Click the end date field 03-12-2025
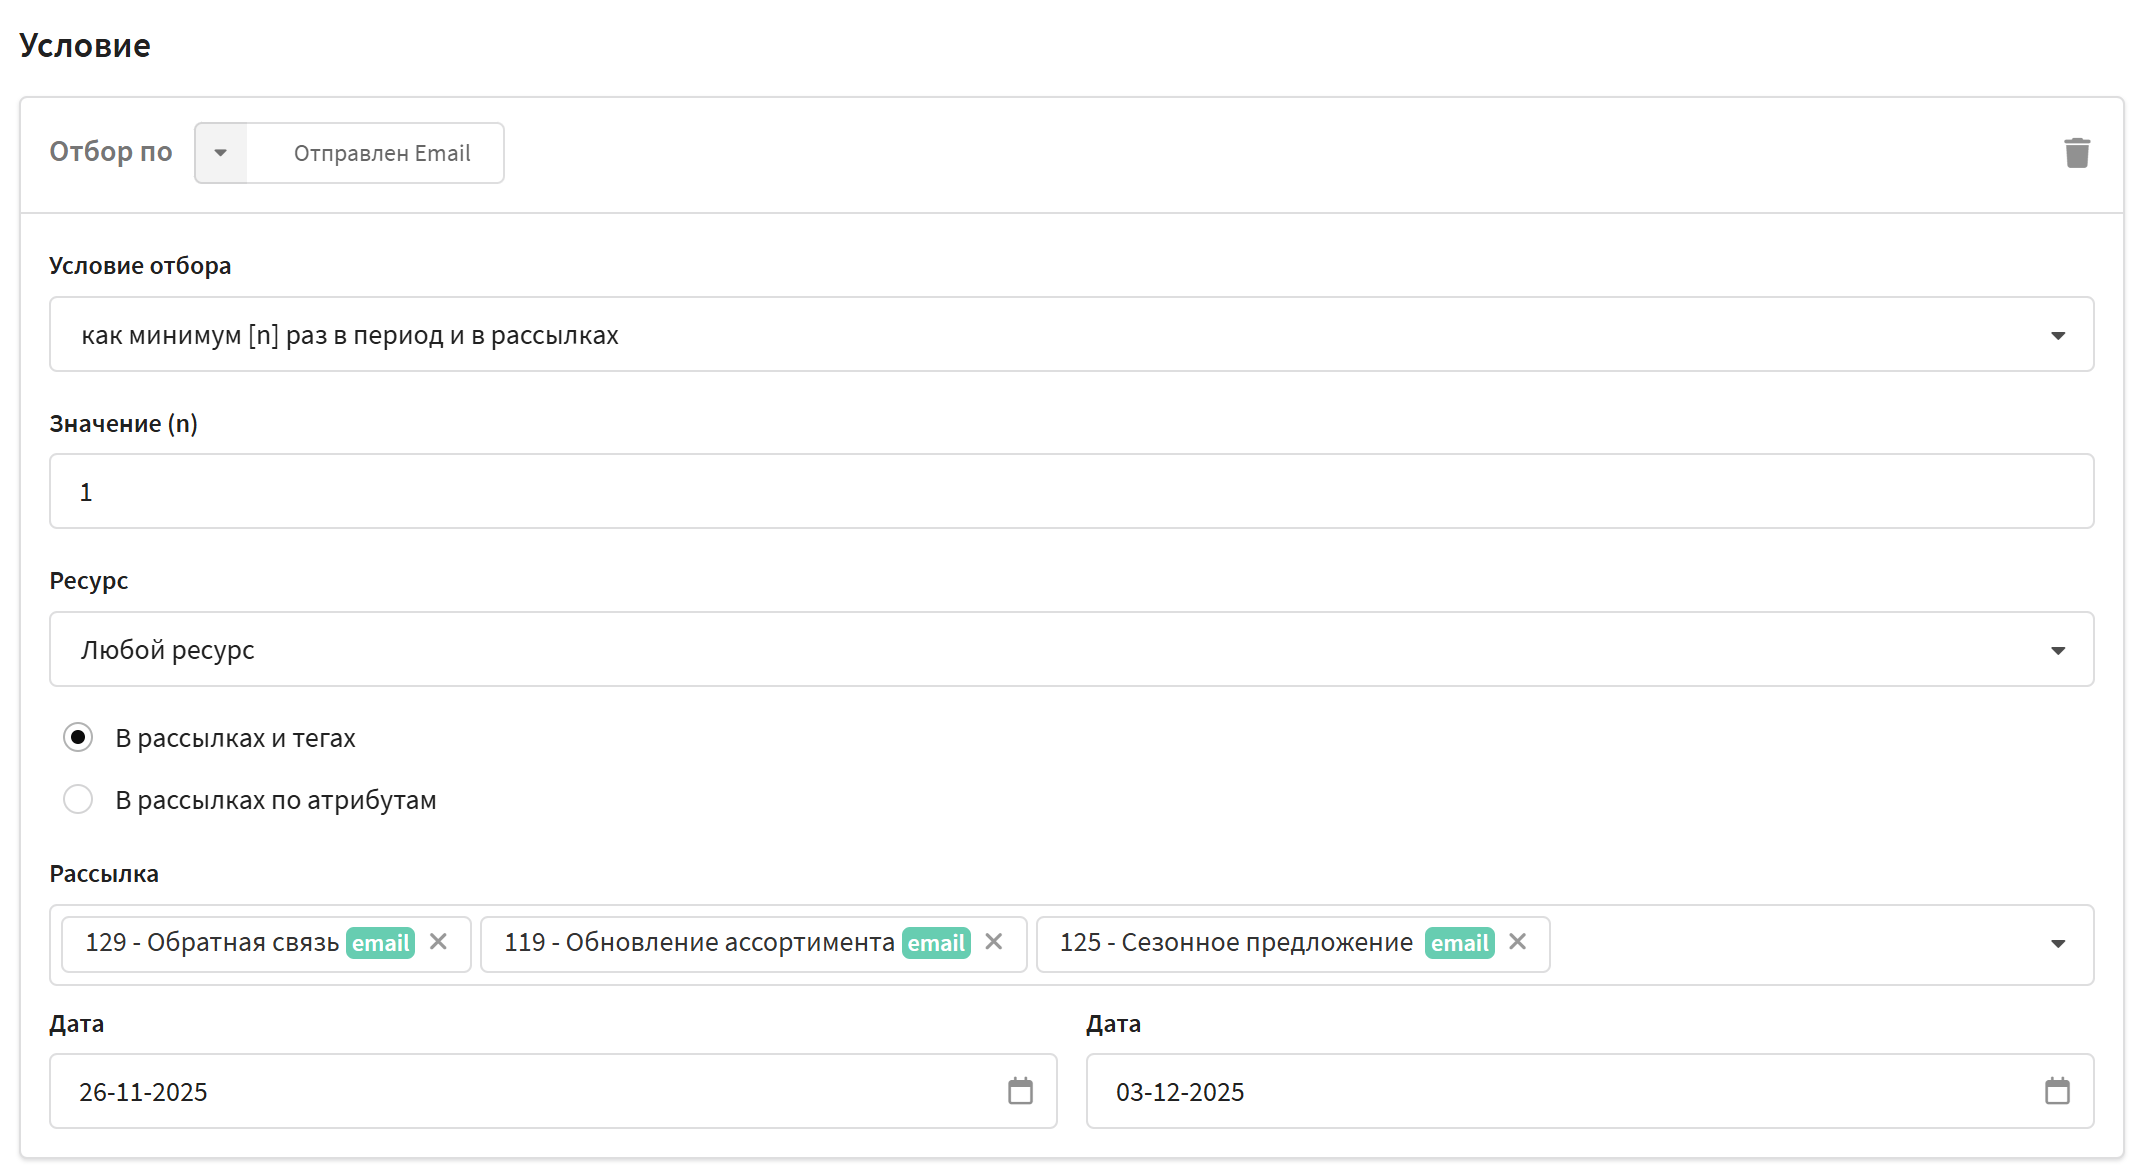The width and height of the screenshot is (2141, 1176). tap(1560, 1091)
